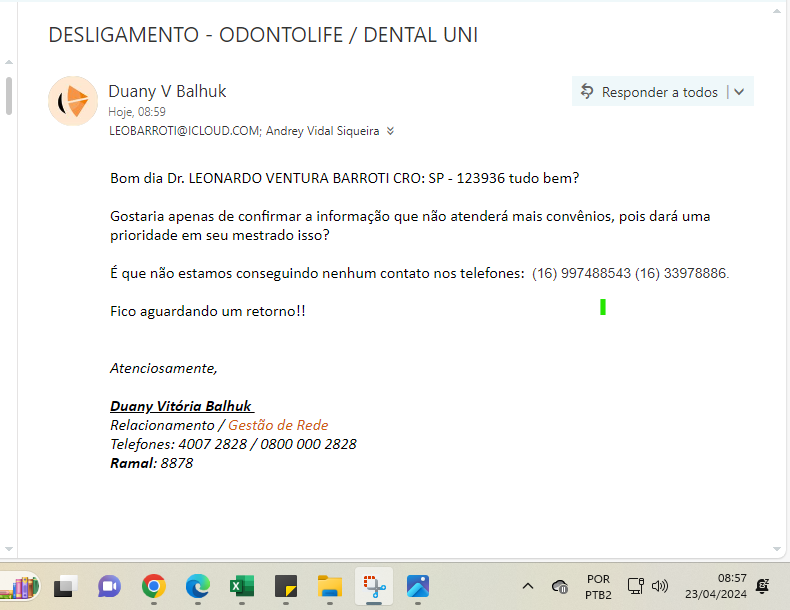Open the Photos app from the taskbar
Screen dimensions: 790x610
[418, 586]
